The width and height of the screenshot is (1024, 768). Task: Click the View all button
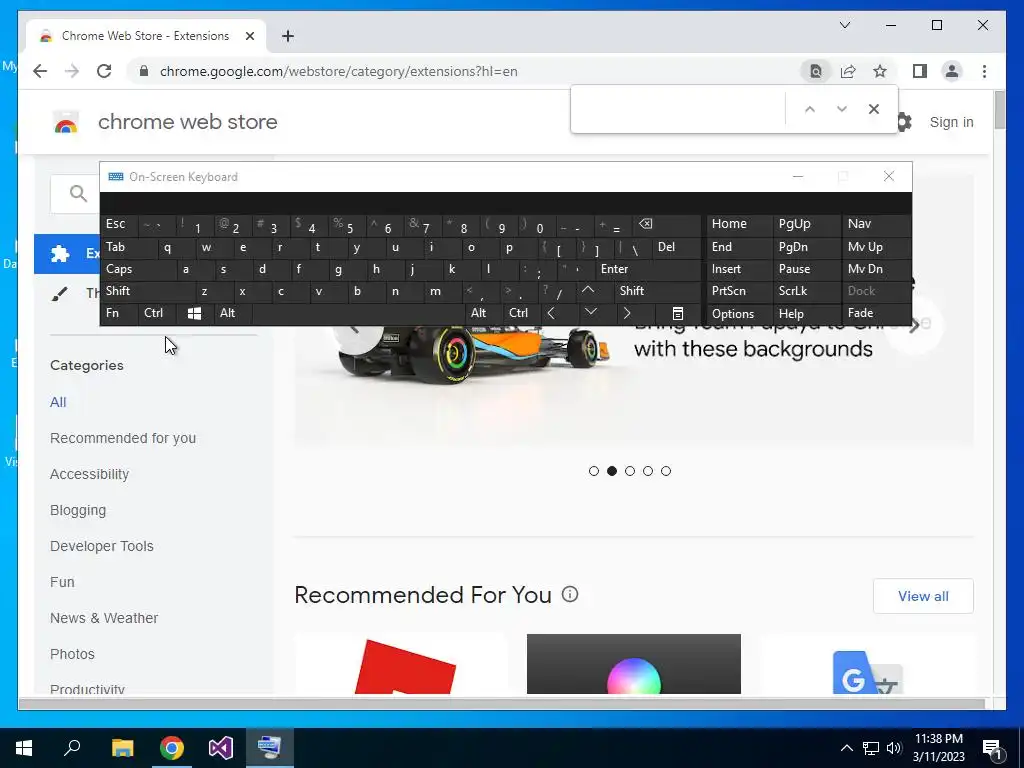(x=923, y=596)
